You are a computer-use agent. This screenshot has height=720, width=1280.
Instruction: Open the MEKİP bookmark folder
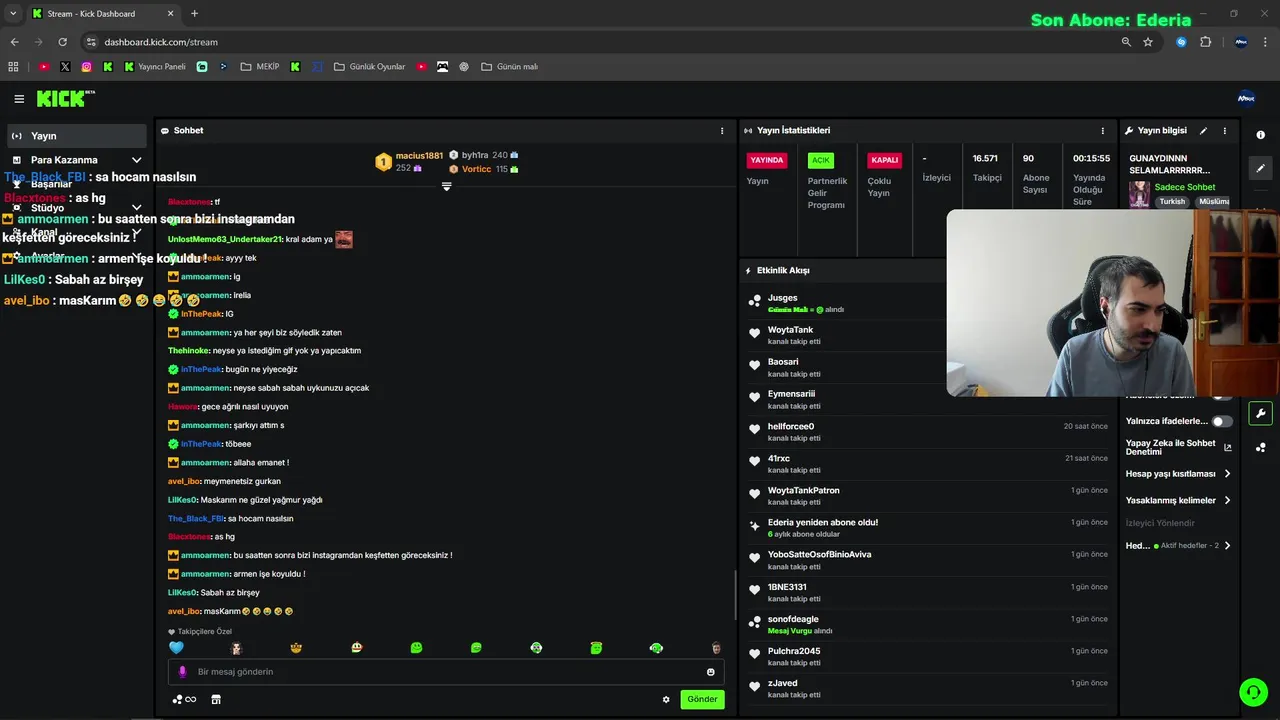(260, 67)
